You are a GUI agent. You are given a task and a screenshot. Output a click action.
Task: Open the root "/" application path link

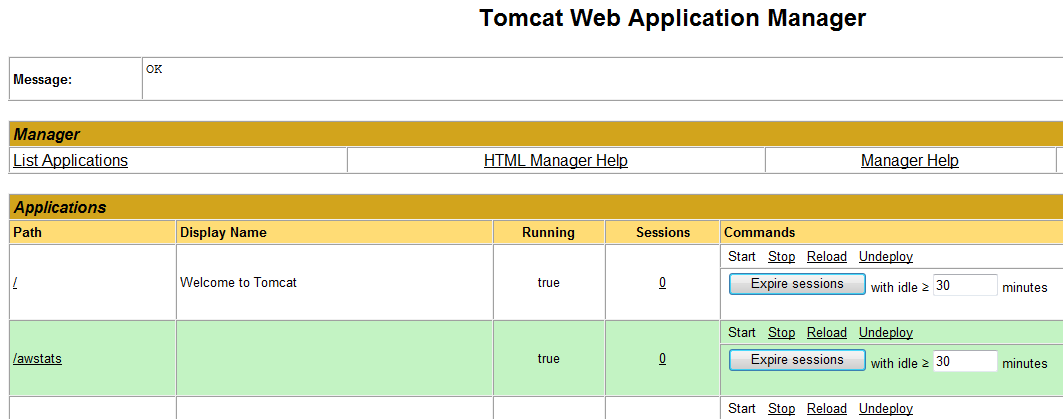pyautogui.click(x=15, y=283)
